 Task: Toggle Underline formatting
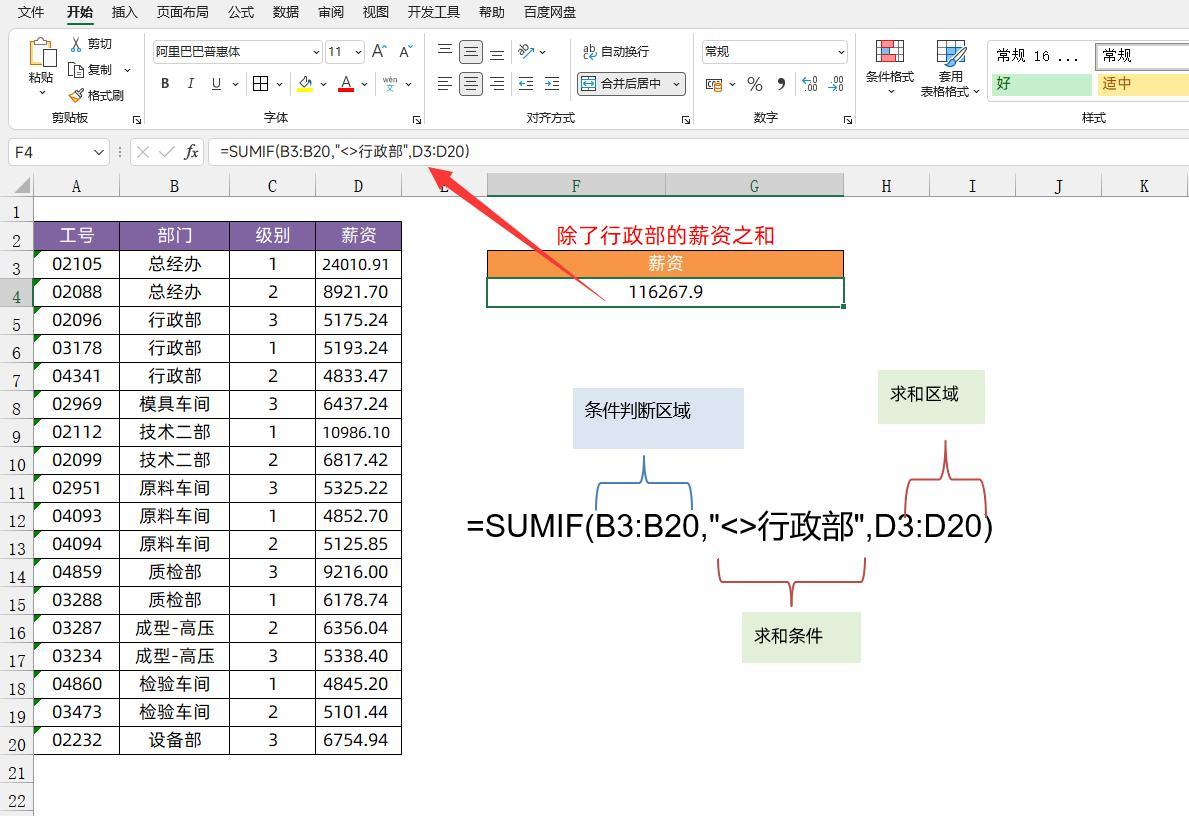click(216, 83)
